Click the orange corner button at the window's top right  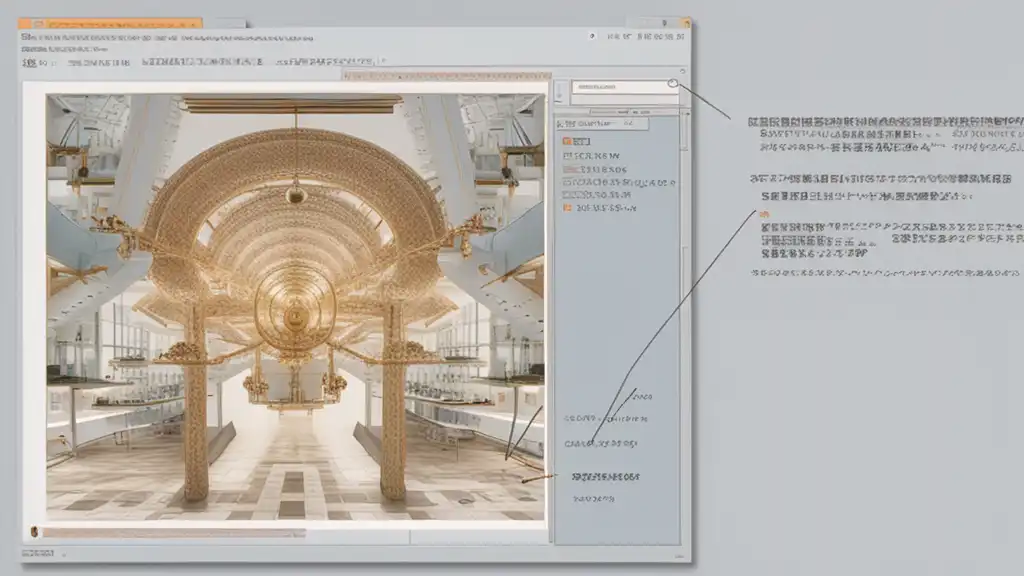pyautogui.click(x=685, y=22)
